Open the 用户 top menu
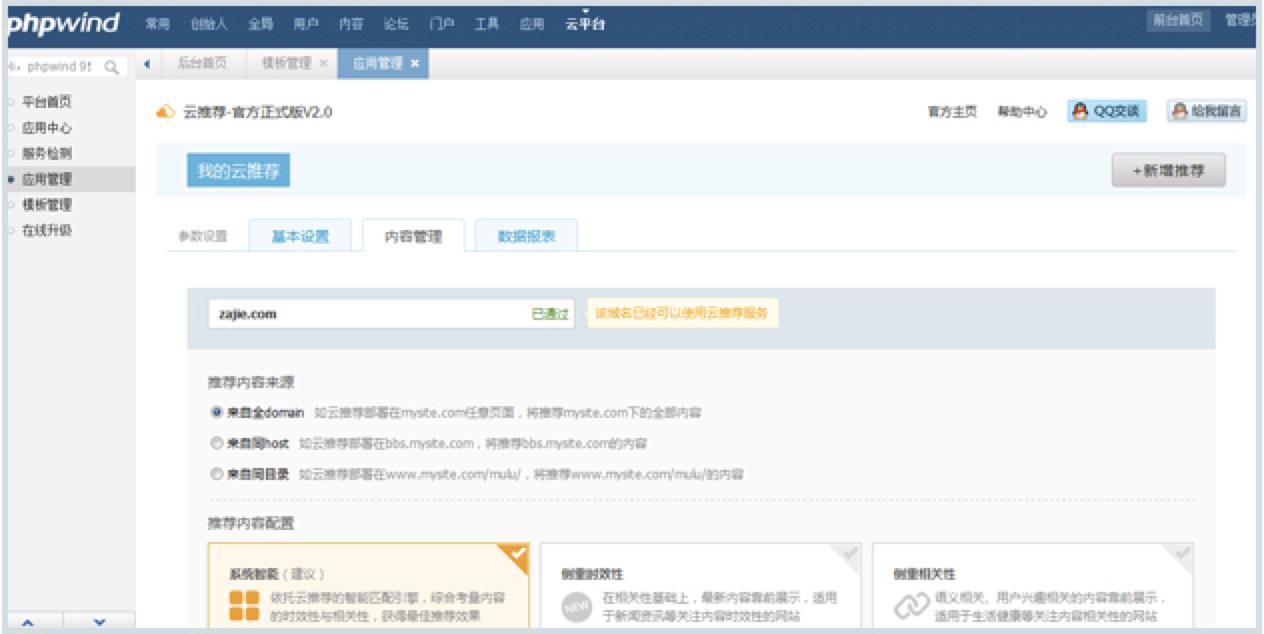Screen dimensions: 1264x634 click(306, 24)
